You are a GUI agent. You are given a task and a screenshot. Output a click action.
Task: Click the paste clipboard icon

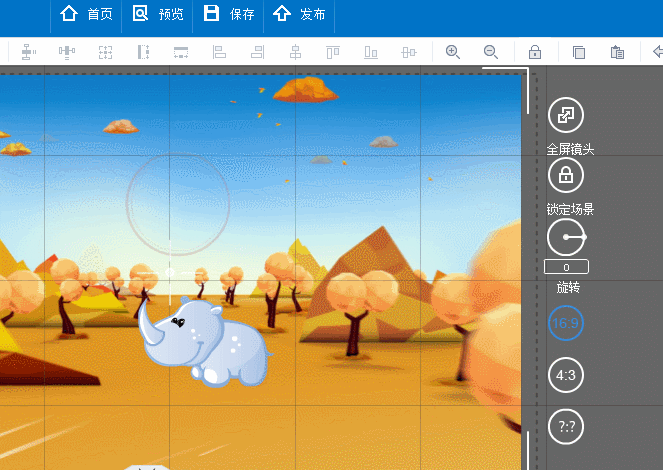(617, 52)
